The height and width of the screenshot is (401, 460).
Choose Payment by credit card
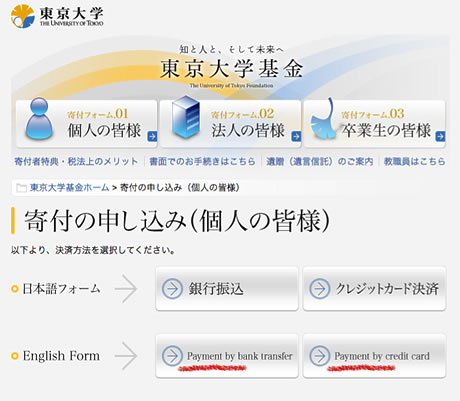point(374,356)
